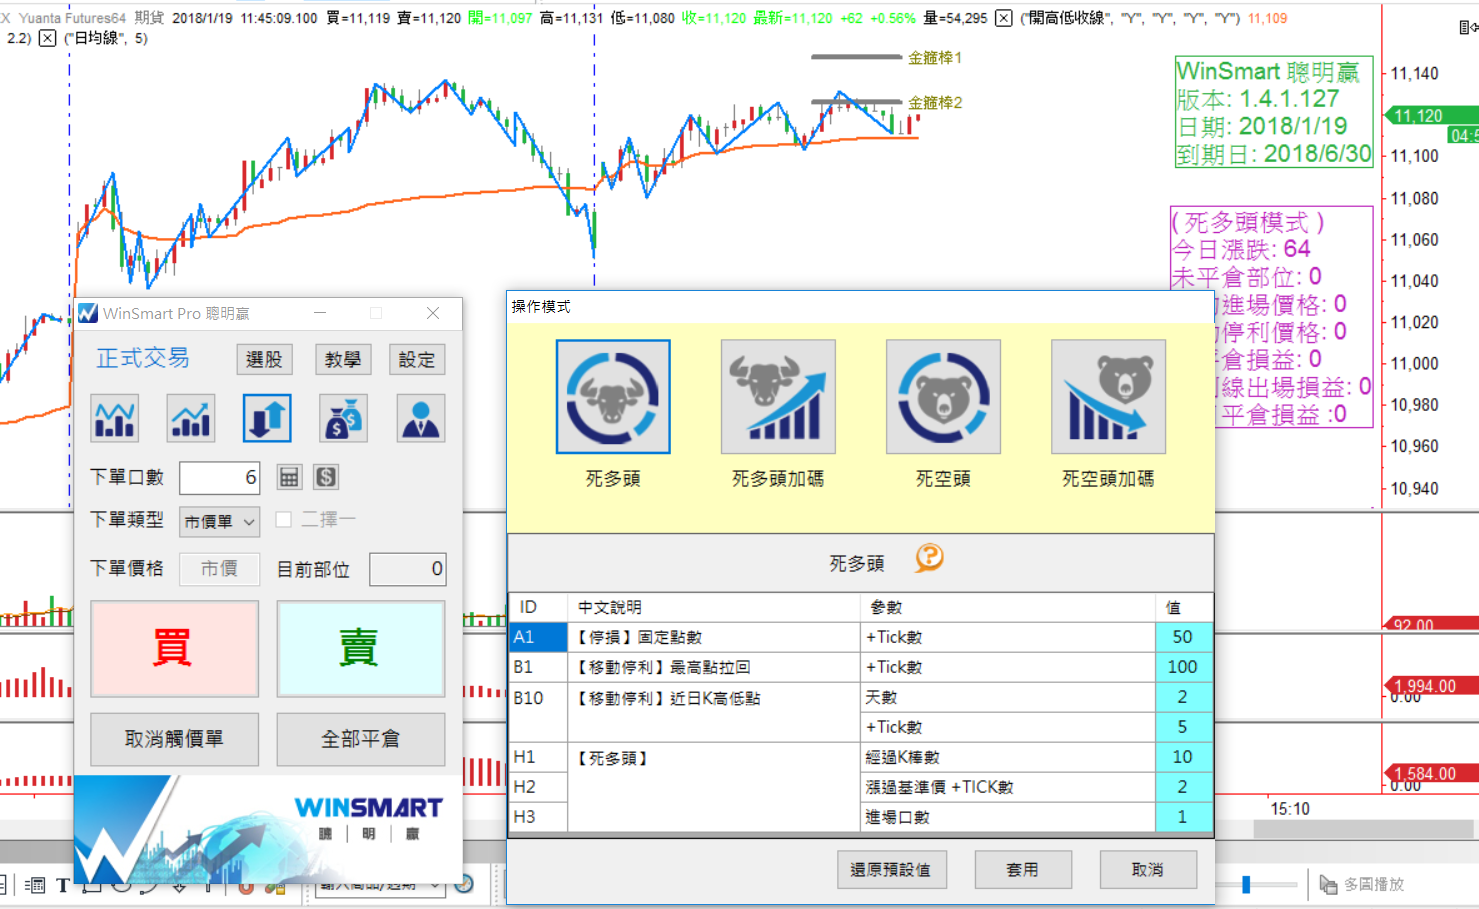Click the 取消觸價單 button
Screen dimensions: 1479x909
(x=175, y=739)
